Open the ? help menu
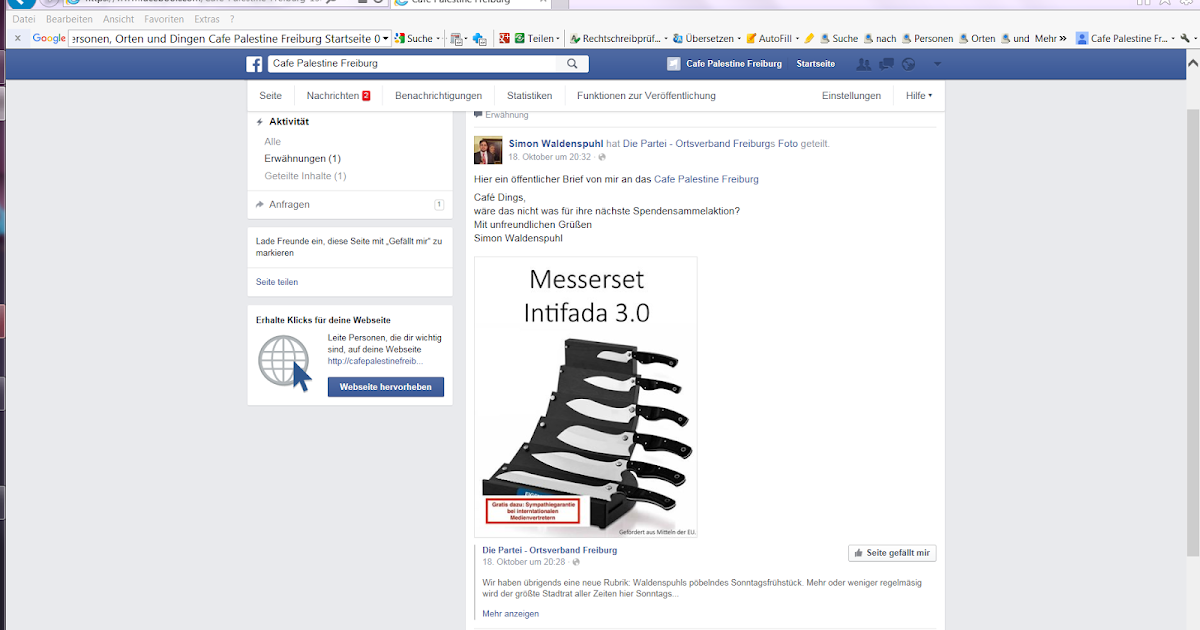The width and height of the screenshot is (1200, 630). click(x=232, y=19)
